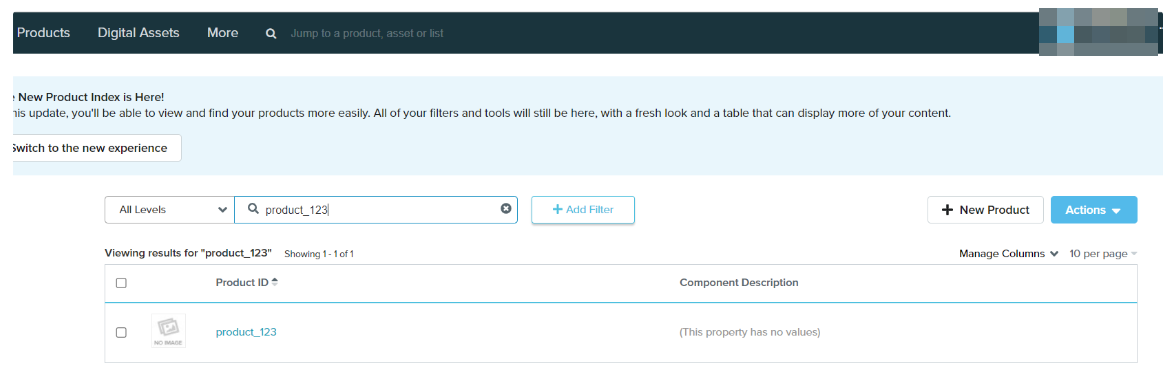The width and height of the screenshot is (1169, 384).
Task: Click the search icon inside the product filter box
Action: point(253,210)
